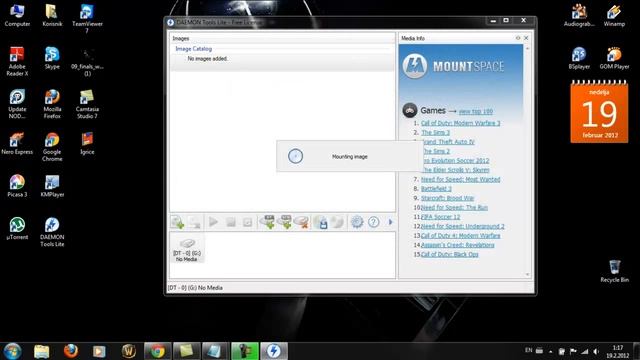Show hidden tray icons arrow
Image resolution: width=640 pixels, height=360 pixels.
(551, 351)
